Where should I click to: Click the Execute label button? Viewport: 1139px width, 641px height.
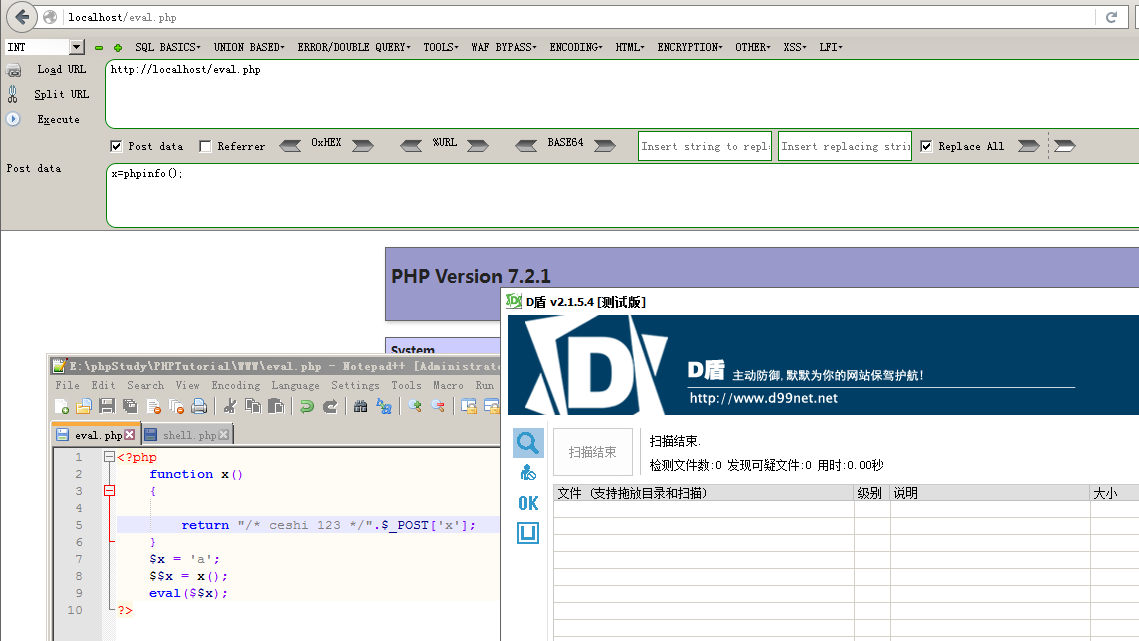pos(59,119)
